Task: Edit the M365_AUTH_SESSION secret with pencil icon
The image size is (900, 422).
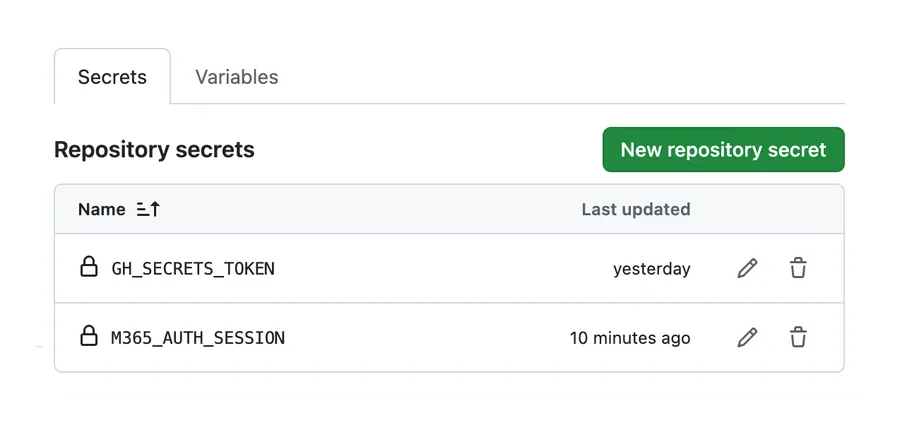Action: point(747,337)
